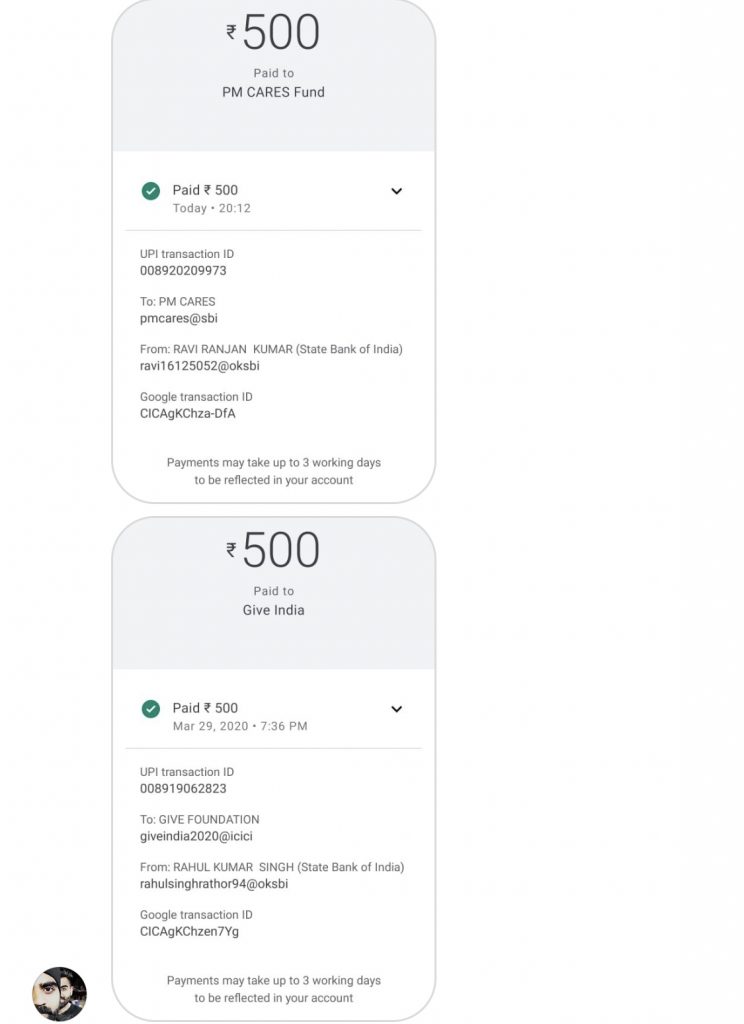Tap rahulsinghrathor94@oksbi sender address
The width and height of the screenshot is (744, 1024).
214,884
